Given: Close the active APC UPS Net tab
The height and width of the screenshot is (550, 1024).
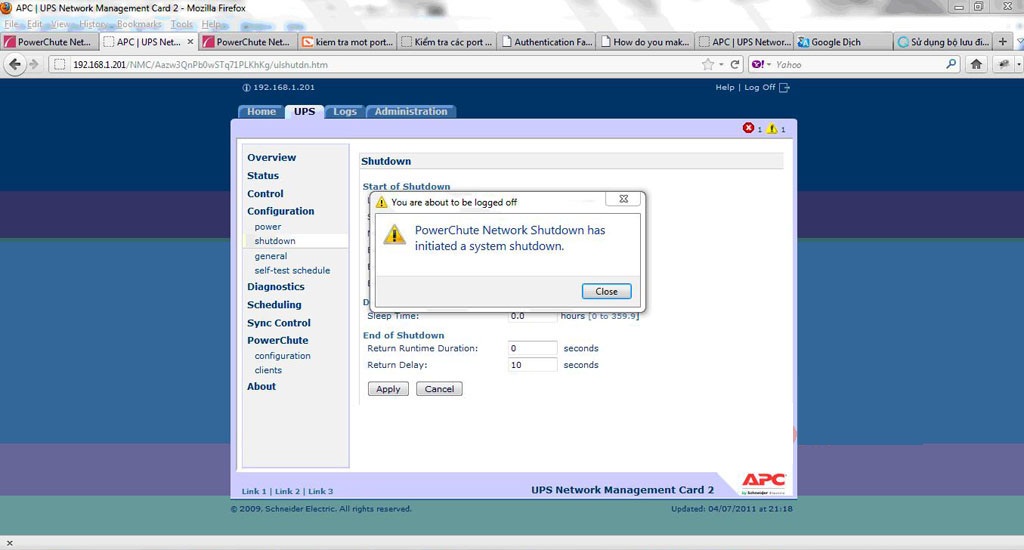Looking at the screenshot, I should click(x=190, y=41).
